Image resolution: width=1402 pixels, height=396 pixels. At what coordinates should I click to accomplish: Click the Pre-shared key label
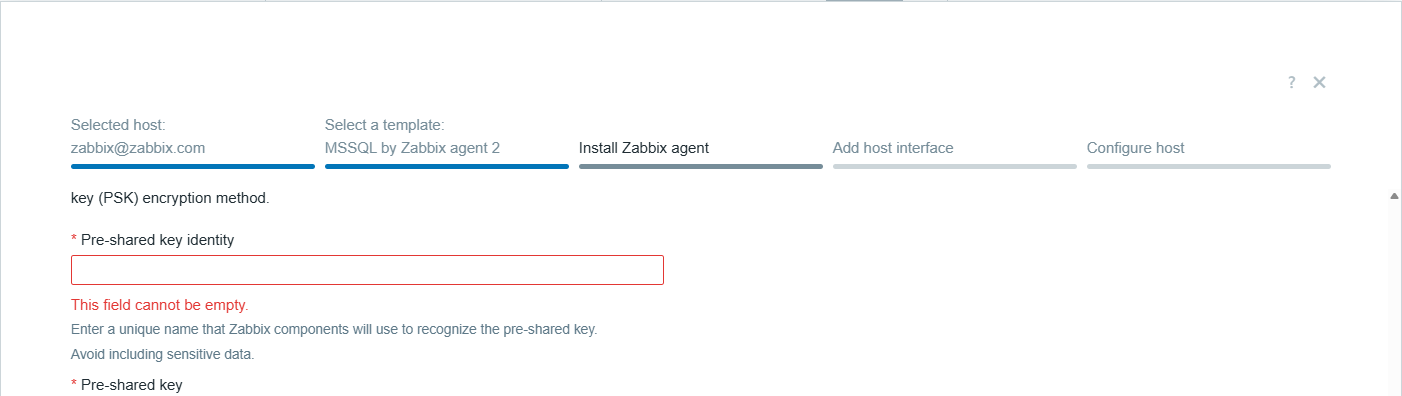point(131,385)
